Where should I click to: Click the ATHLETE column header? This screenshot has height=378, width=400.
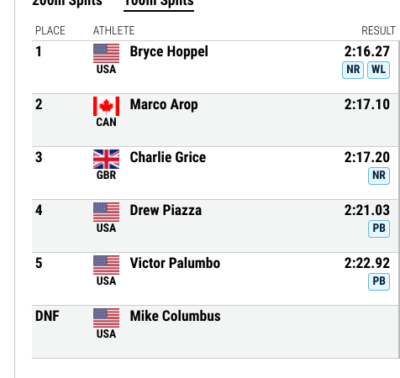(114, 31)
